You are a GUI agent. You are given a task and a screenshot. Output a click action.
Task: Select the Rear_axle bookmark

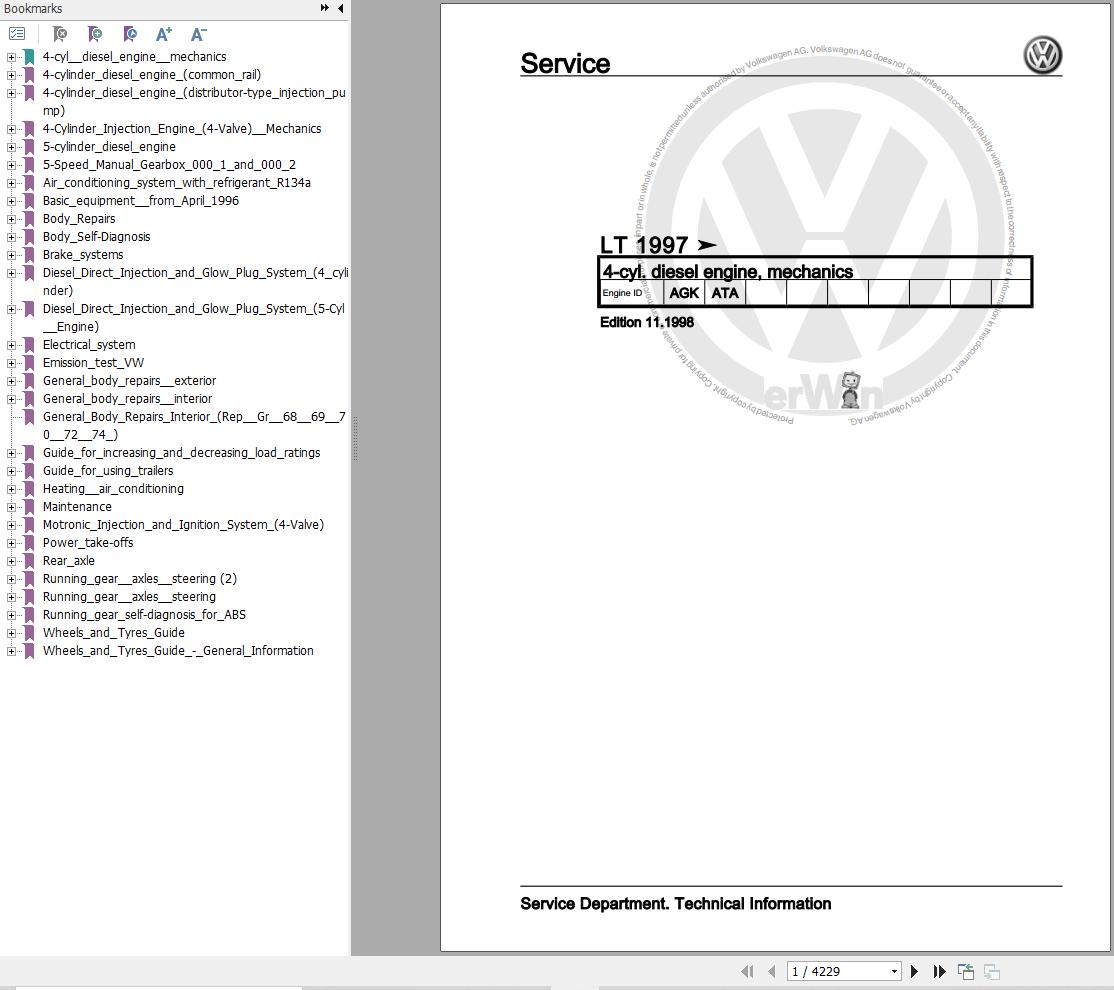coord(68,561)
